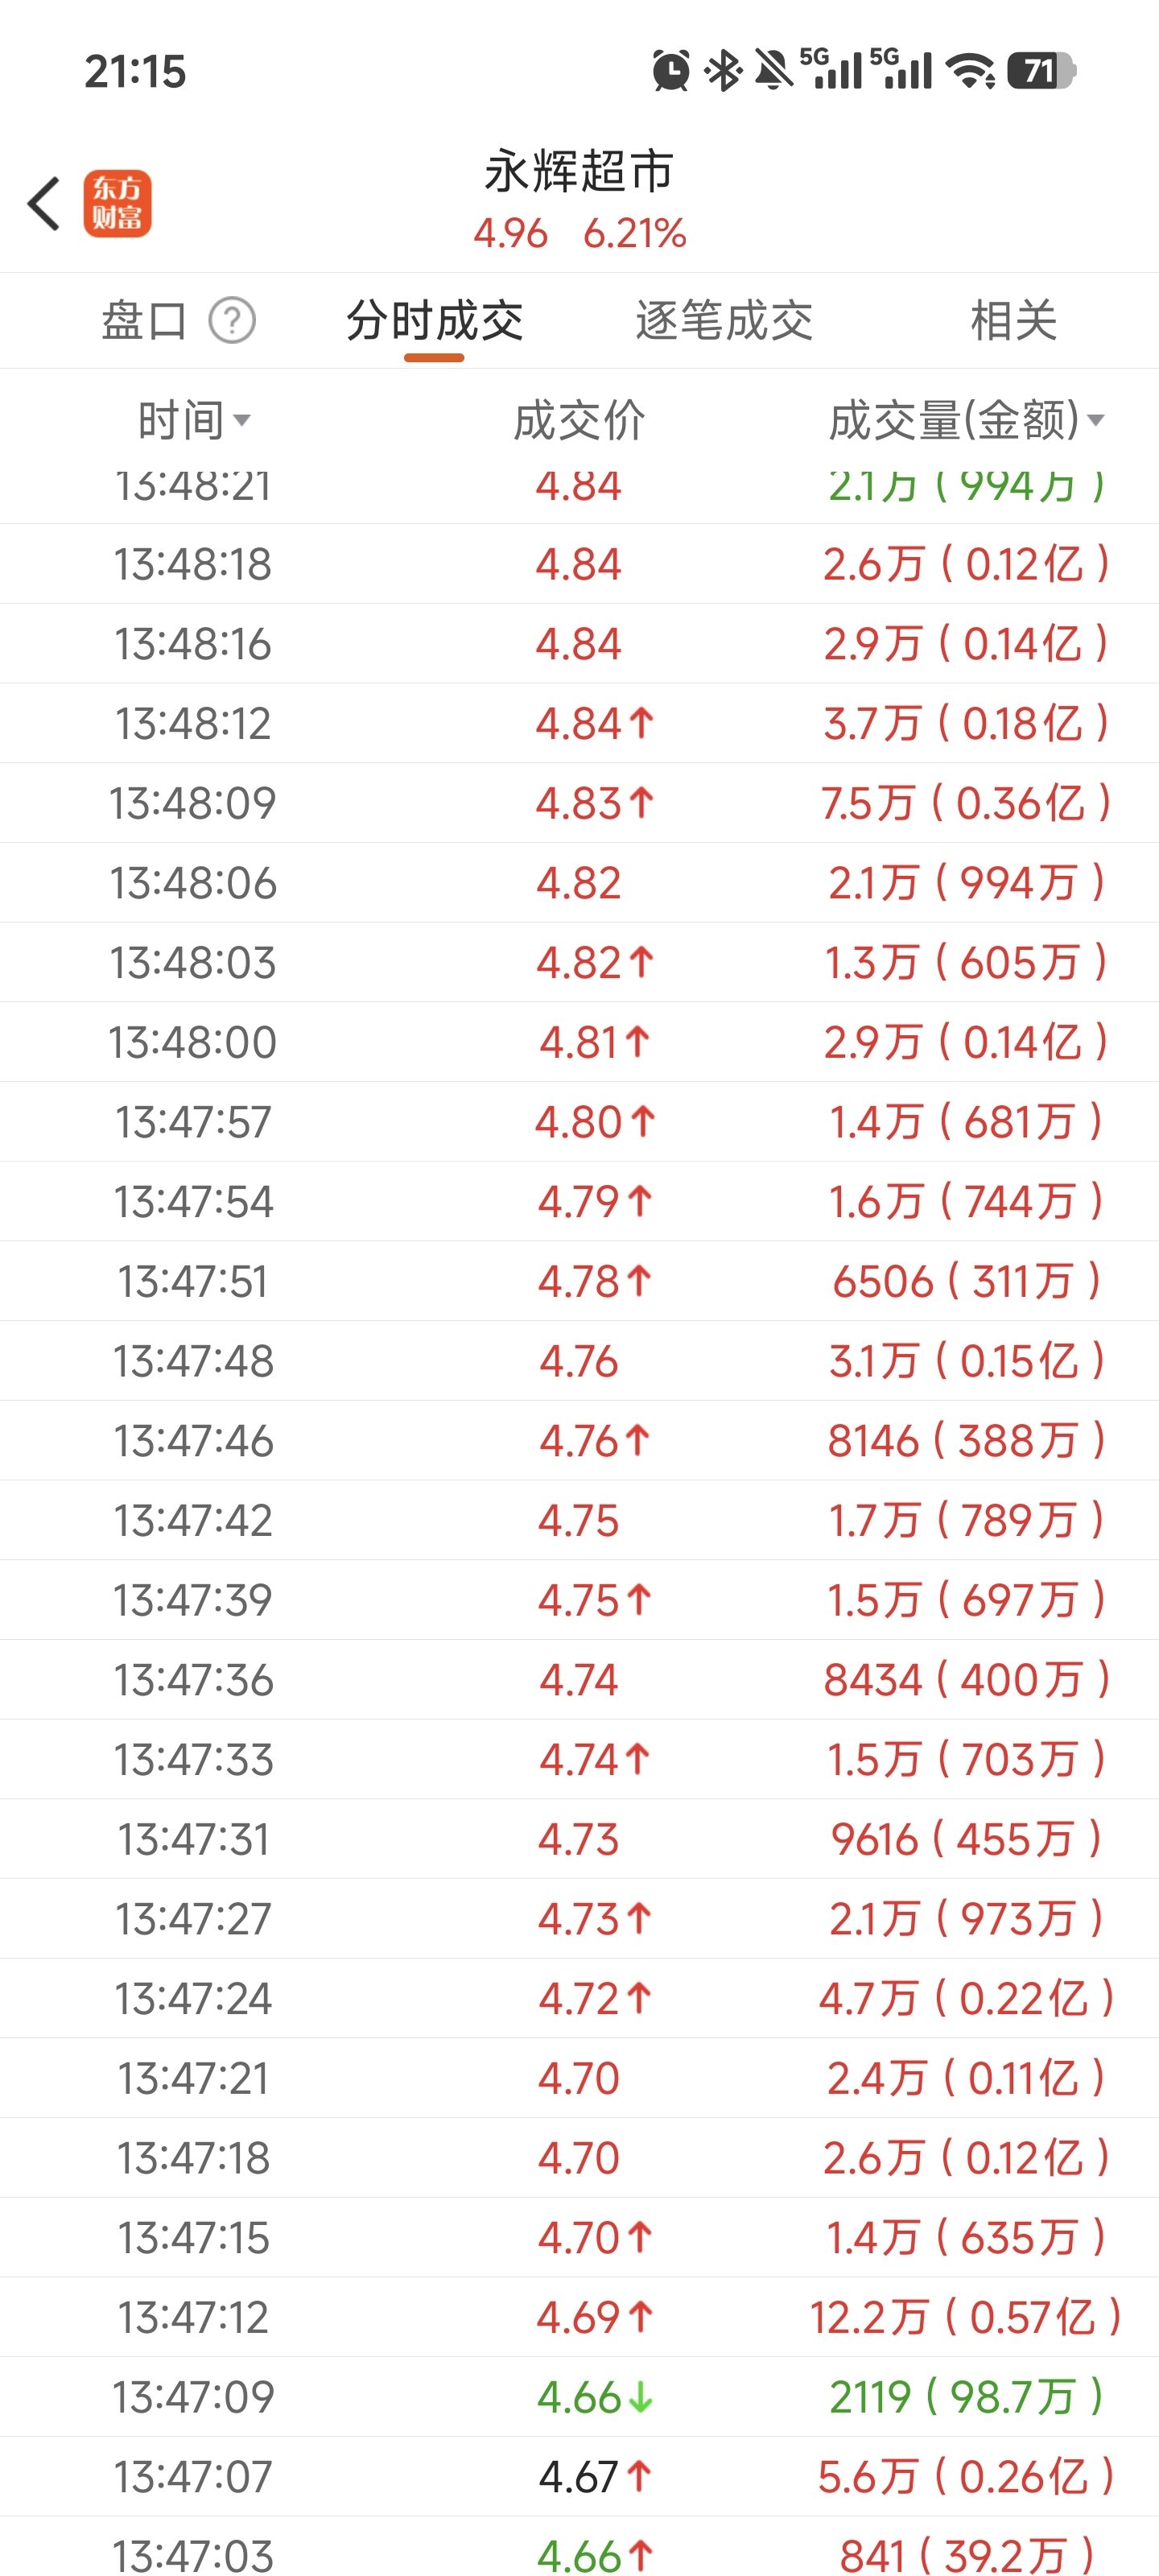Tap the alarm clock status icon
The width and height of the screenshot is (1159, 2576).
click(x=670, y=71)
